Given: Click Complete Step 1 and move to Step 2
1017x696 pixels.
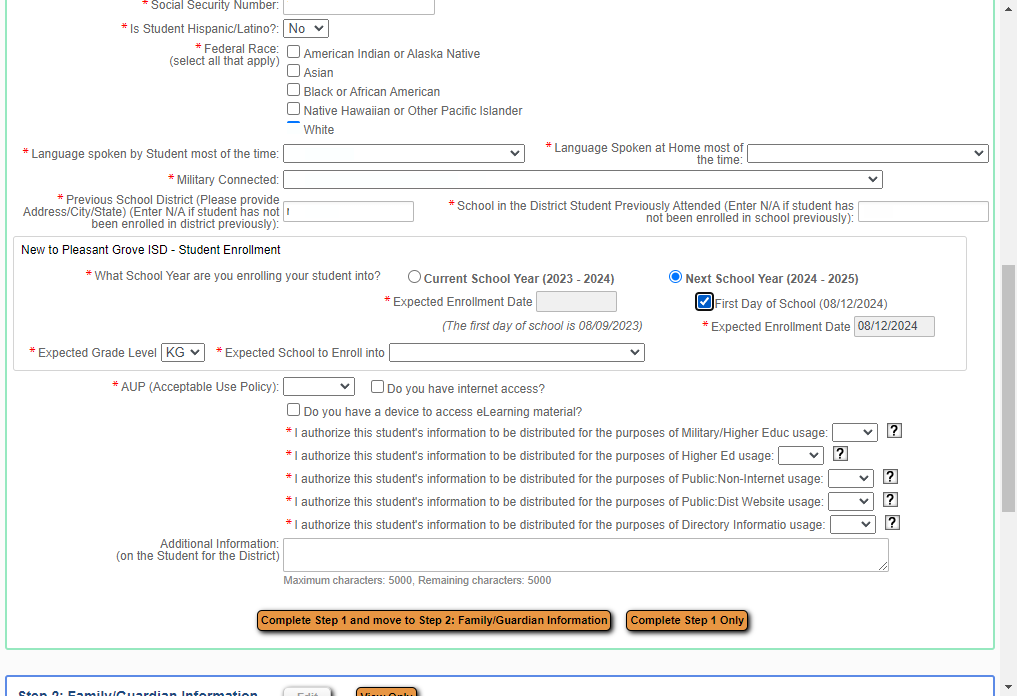Looking at the screenshot, I should pos(434,621).
